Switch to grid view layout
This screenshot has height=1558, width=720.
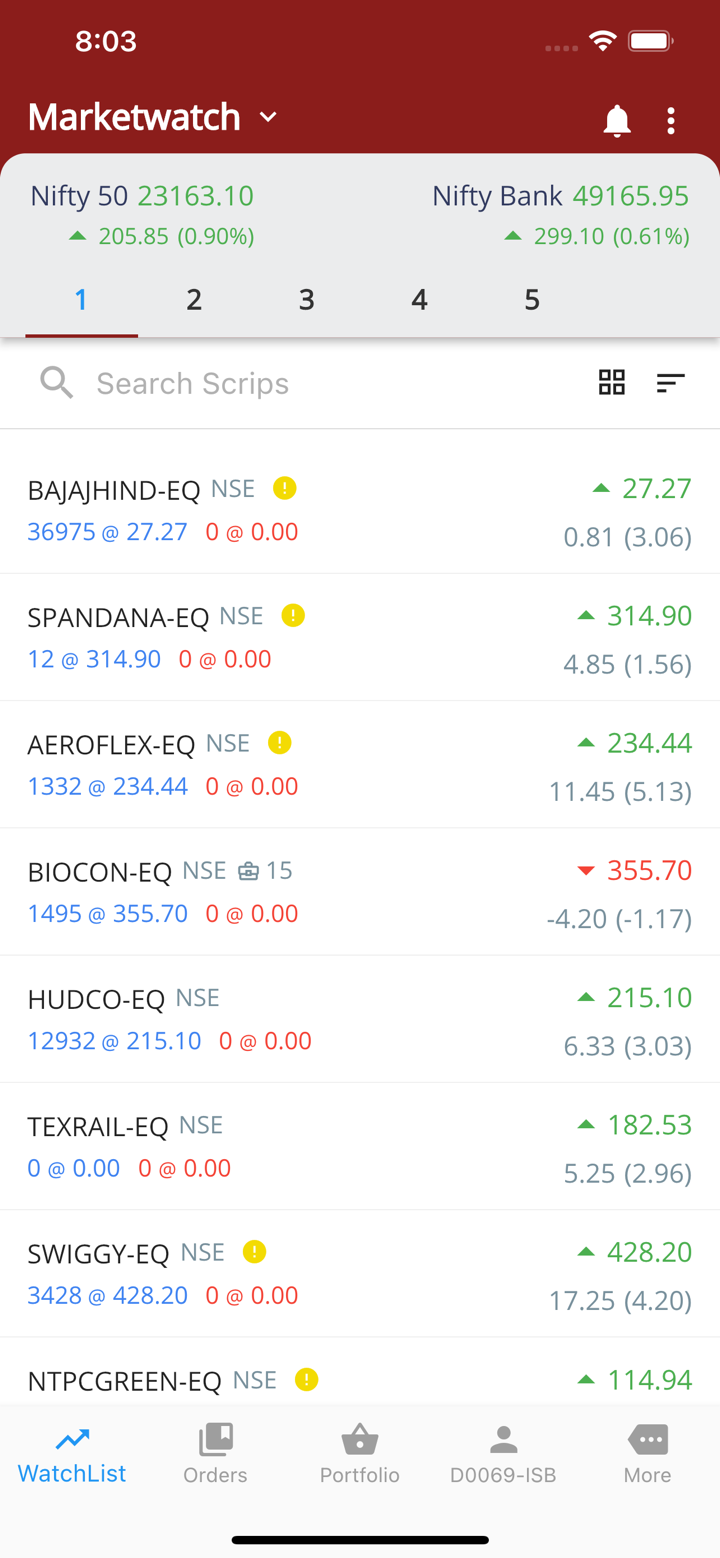[612, 382]
